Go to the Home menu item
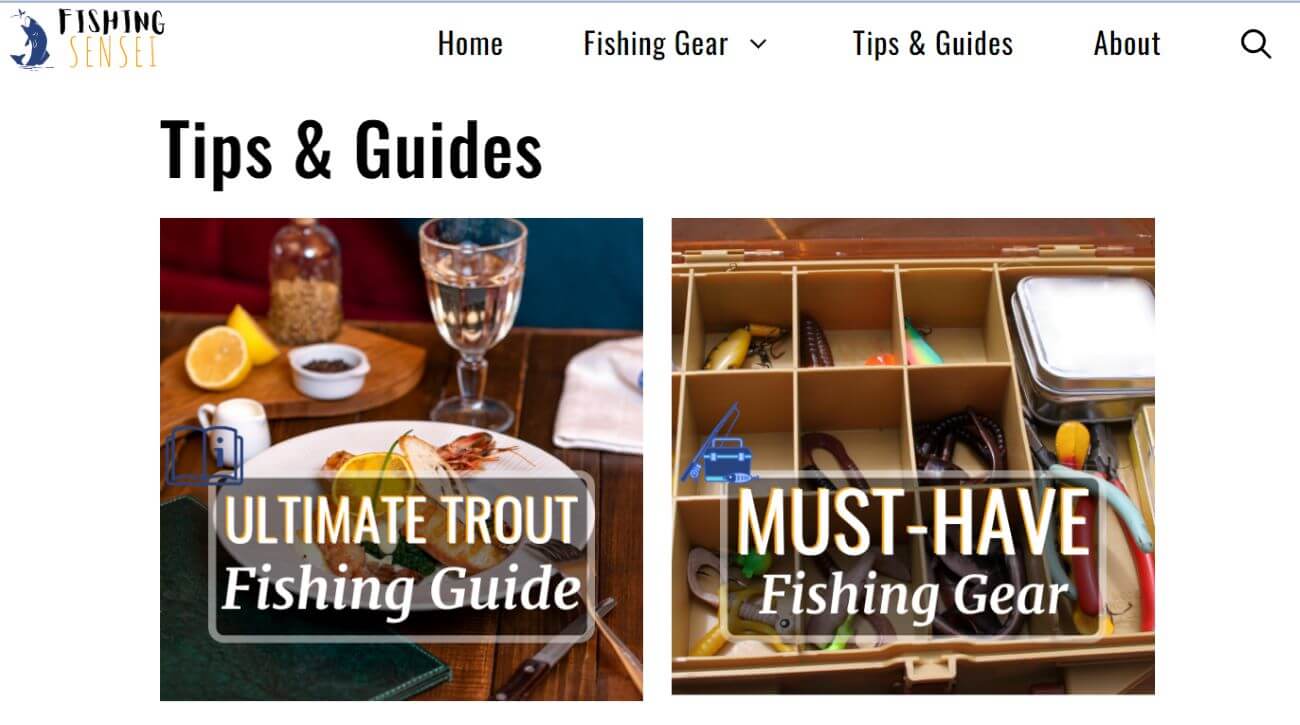Screen dimensions: 1300x725 tap(470, 44)
